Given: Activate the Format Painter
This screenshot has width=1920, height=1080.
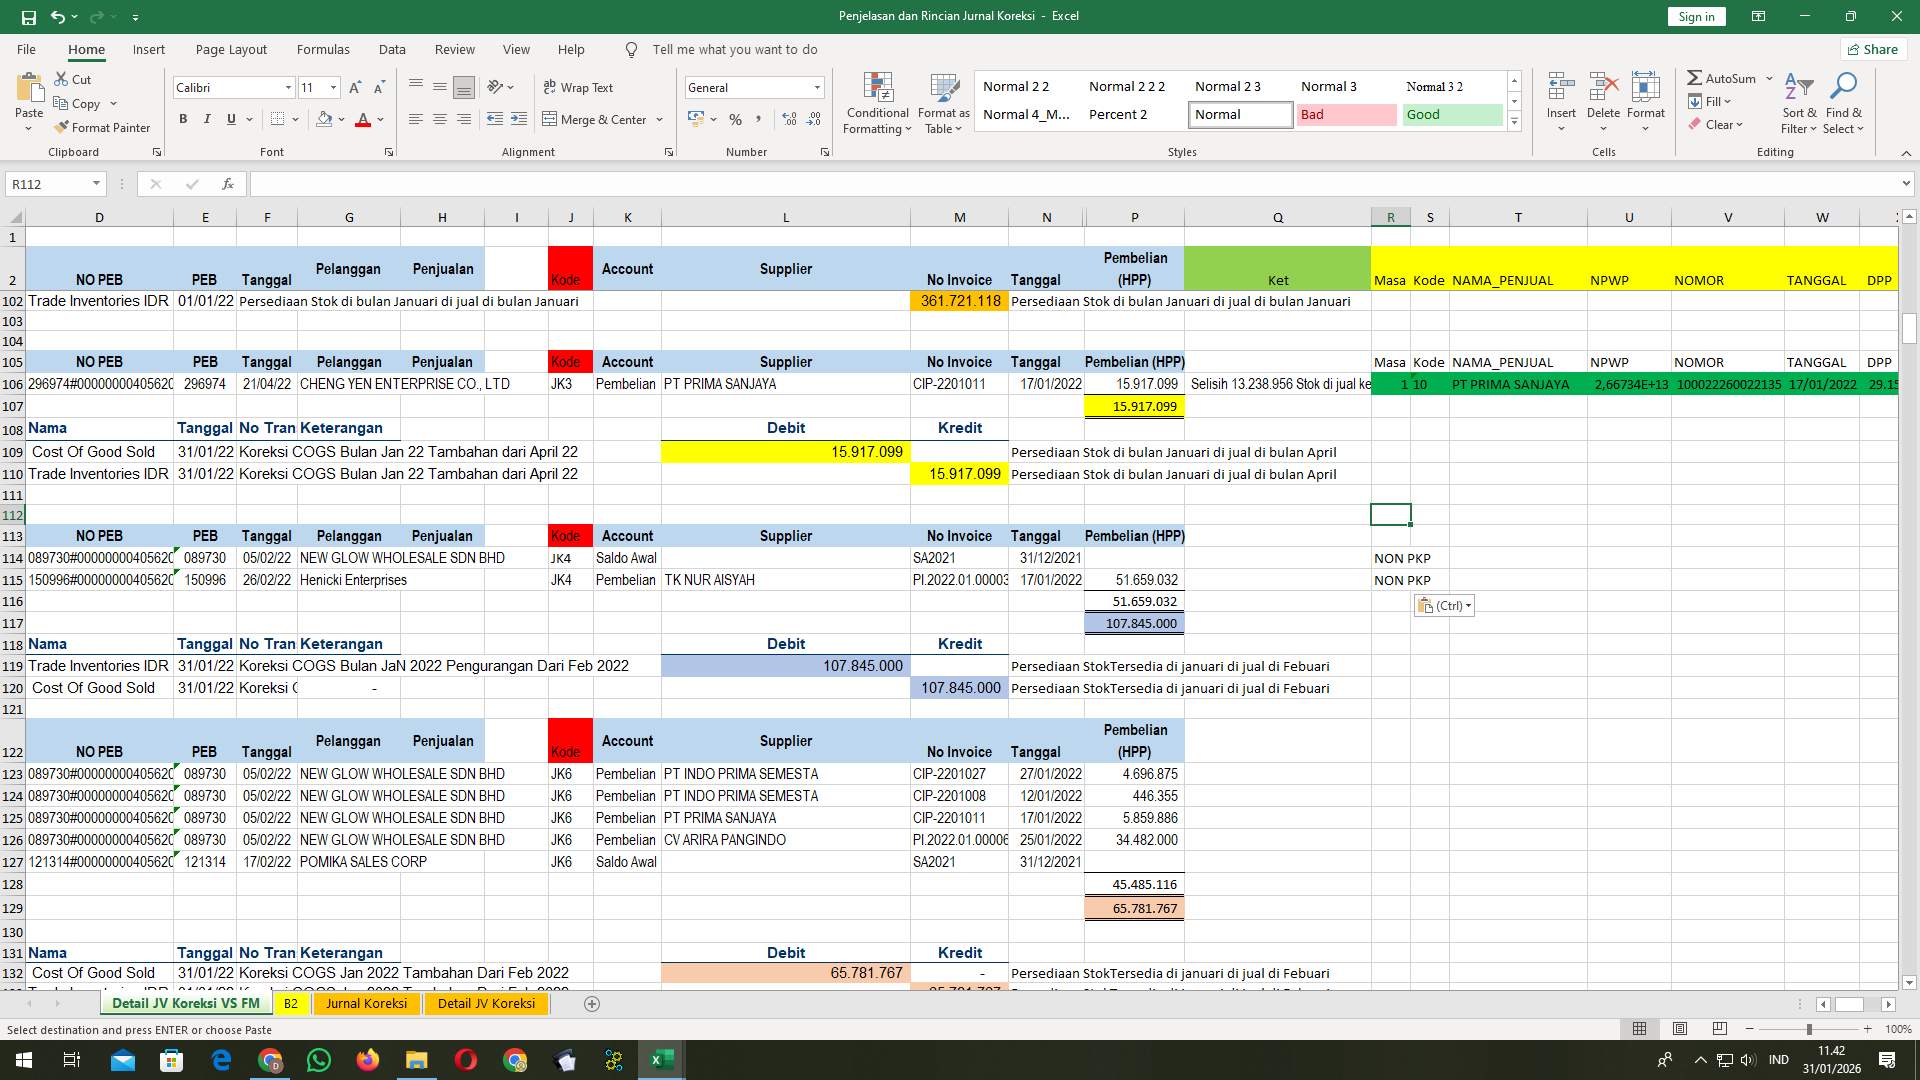Looking at the screenshot, I should [103, 127].
